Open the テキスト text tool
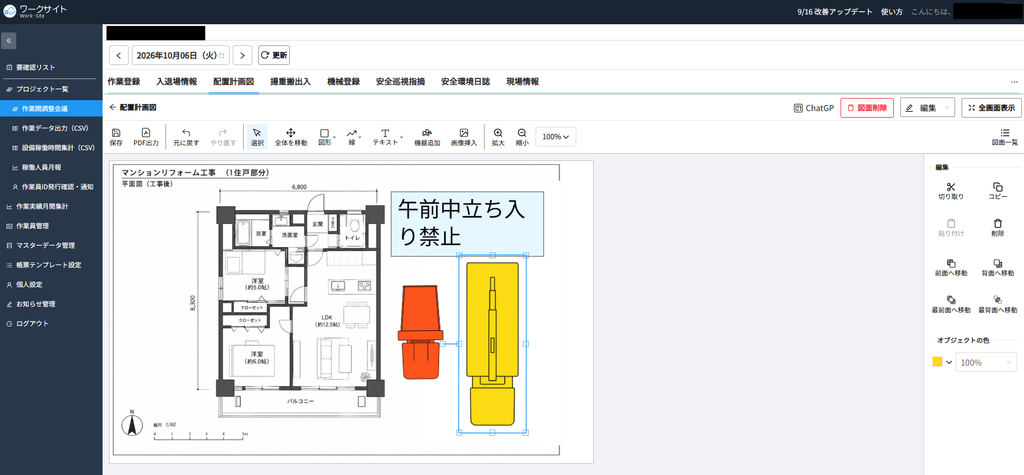 click(386, 137)
